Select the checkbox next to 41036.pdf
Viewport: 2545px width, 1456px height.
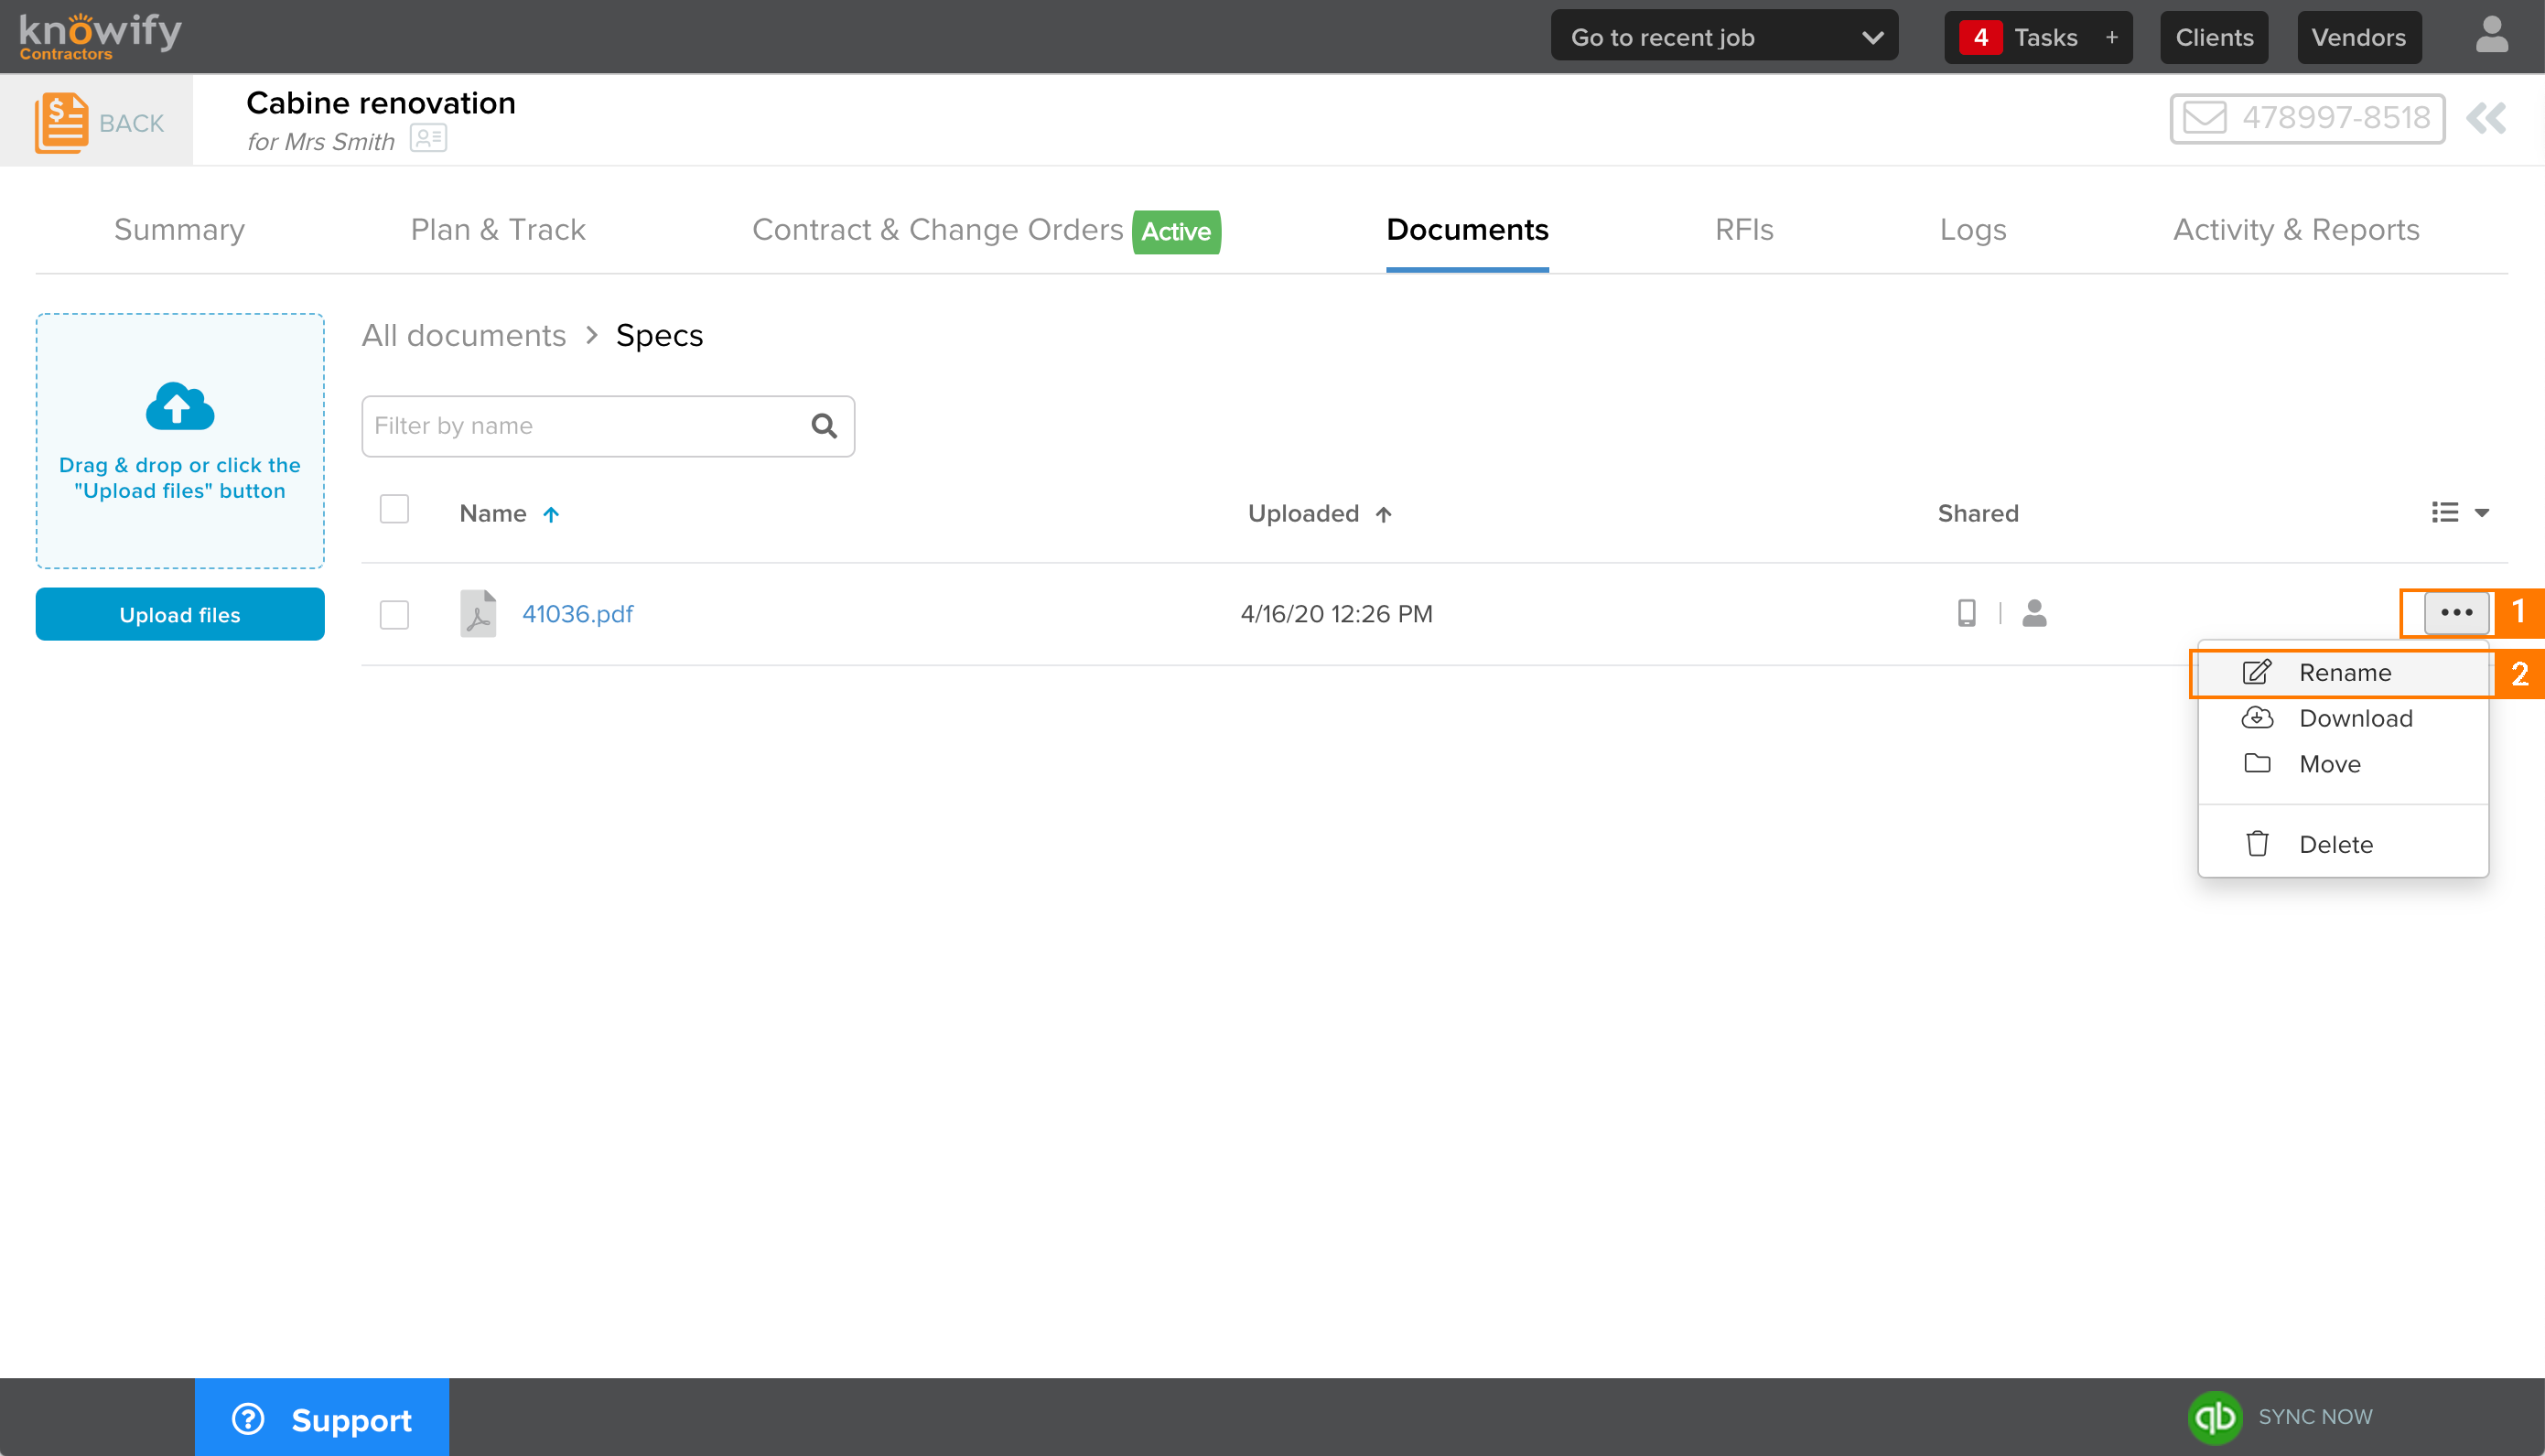[x=393, y=614]
